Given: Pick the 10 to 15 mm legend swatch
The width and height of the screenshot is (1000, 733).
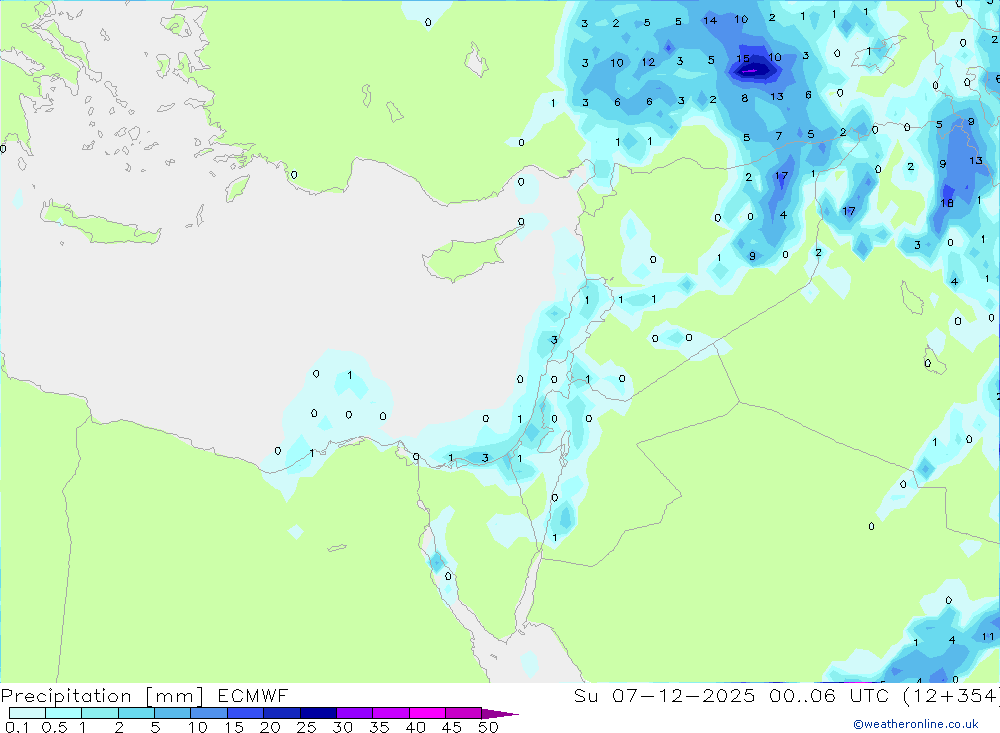Looking at the screenshot, I should tap(209, 713).
